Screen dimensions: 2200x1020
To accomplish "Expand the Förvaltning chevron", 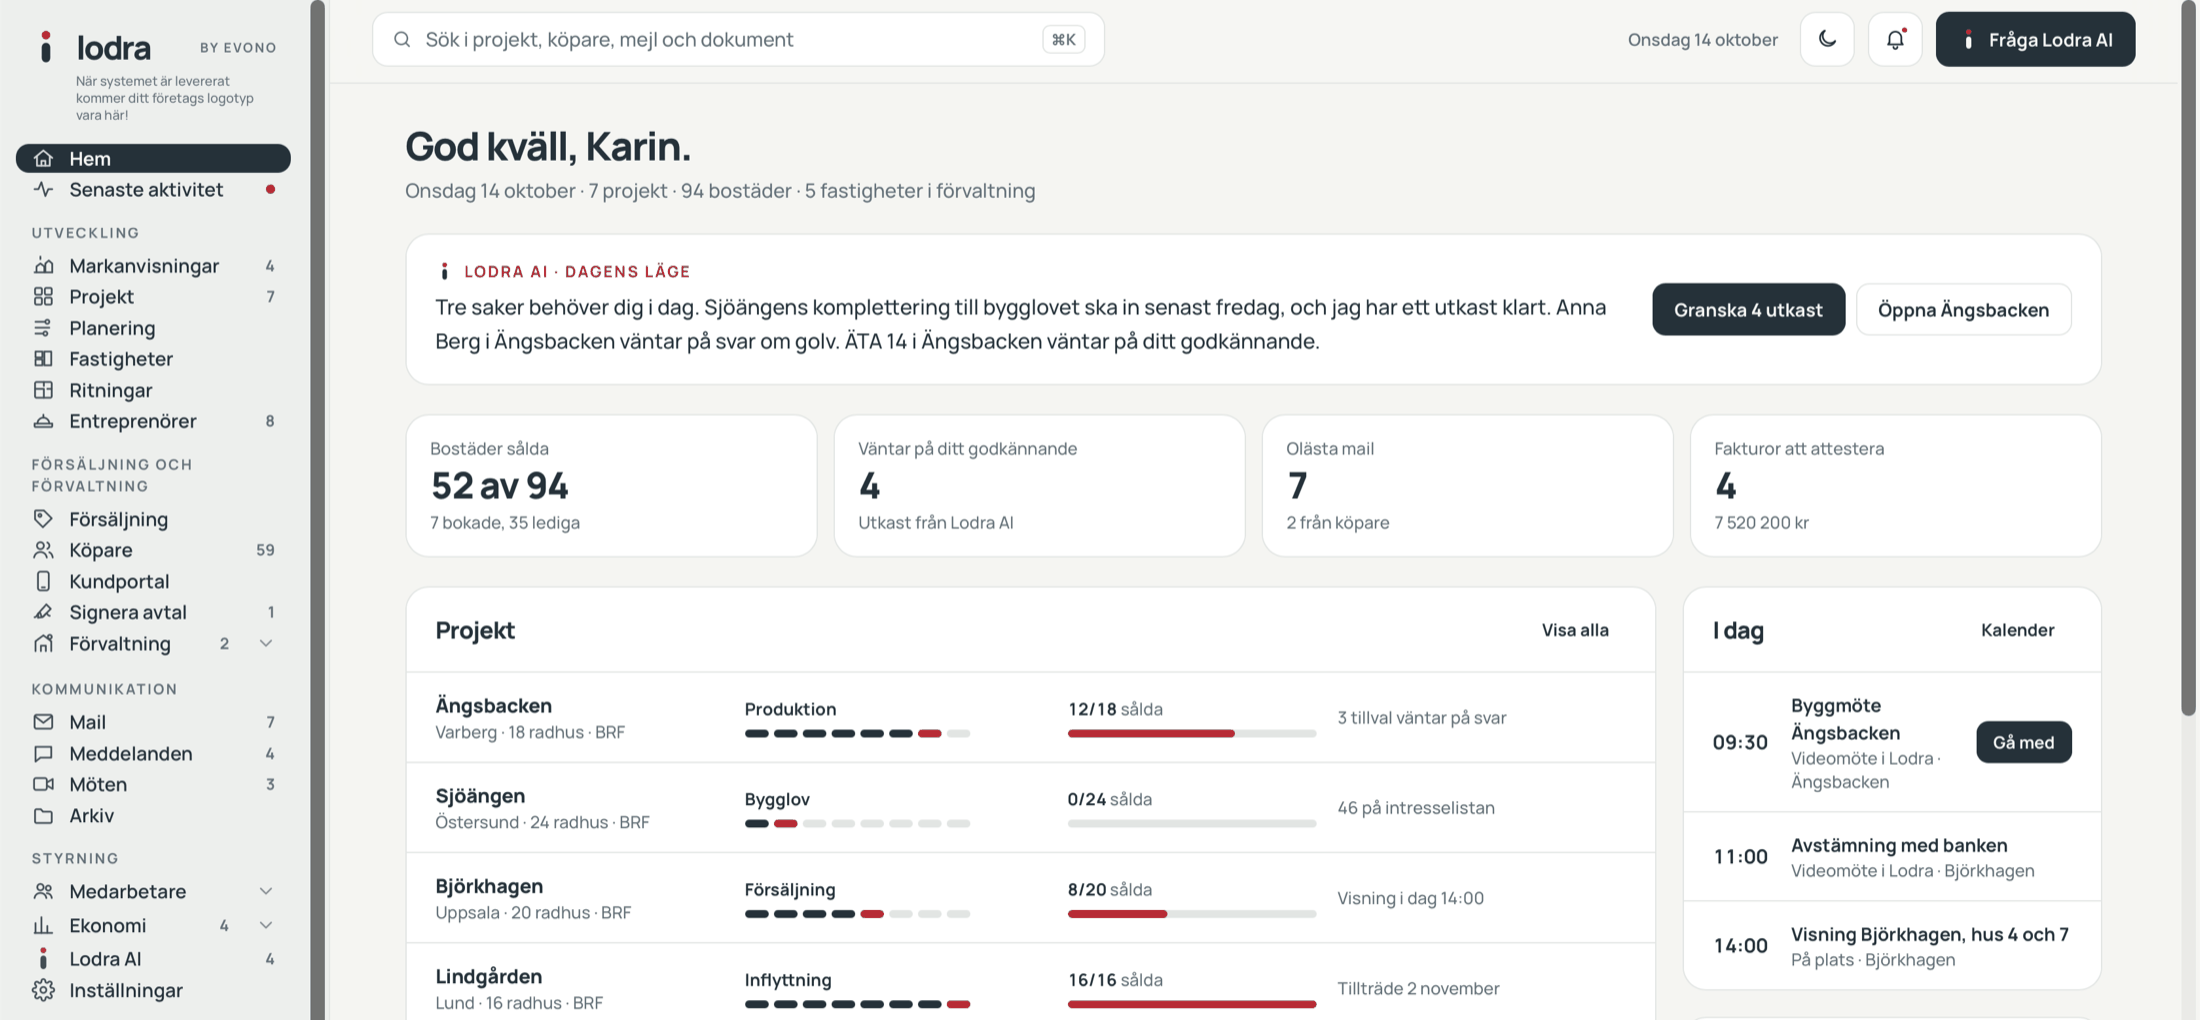I will point(266,643).
